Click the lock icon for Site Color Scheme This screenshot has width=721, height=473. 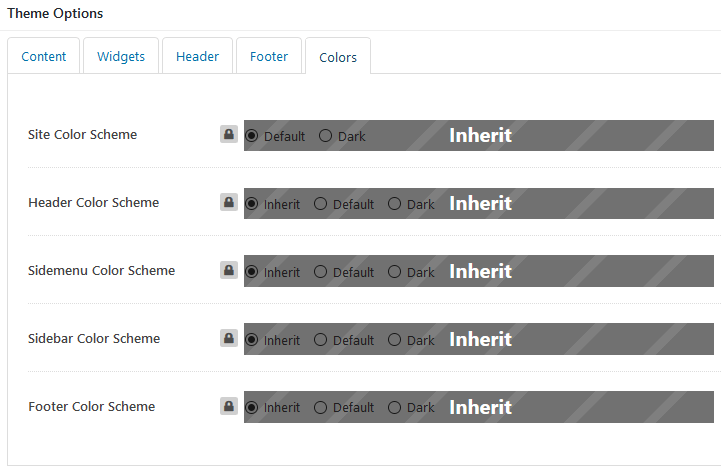(229, 134)
